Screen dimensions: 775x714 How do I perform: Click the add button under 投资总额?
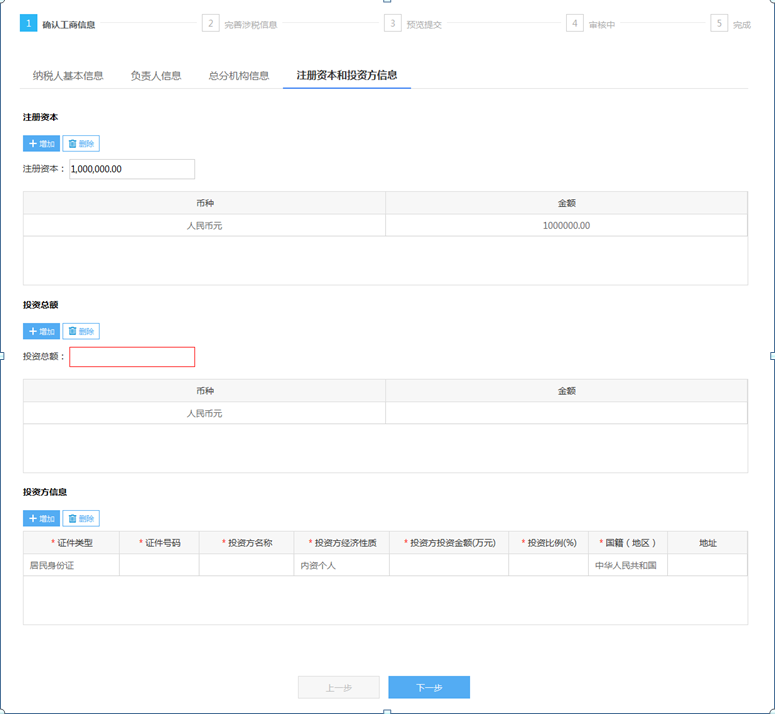tap(41, 331)
